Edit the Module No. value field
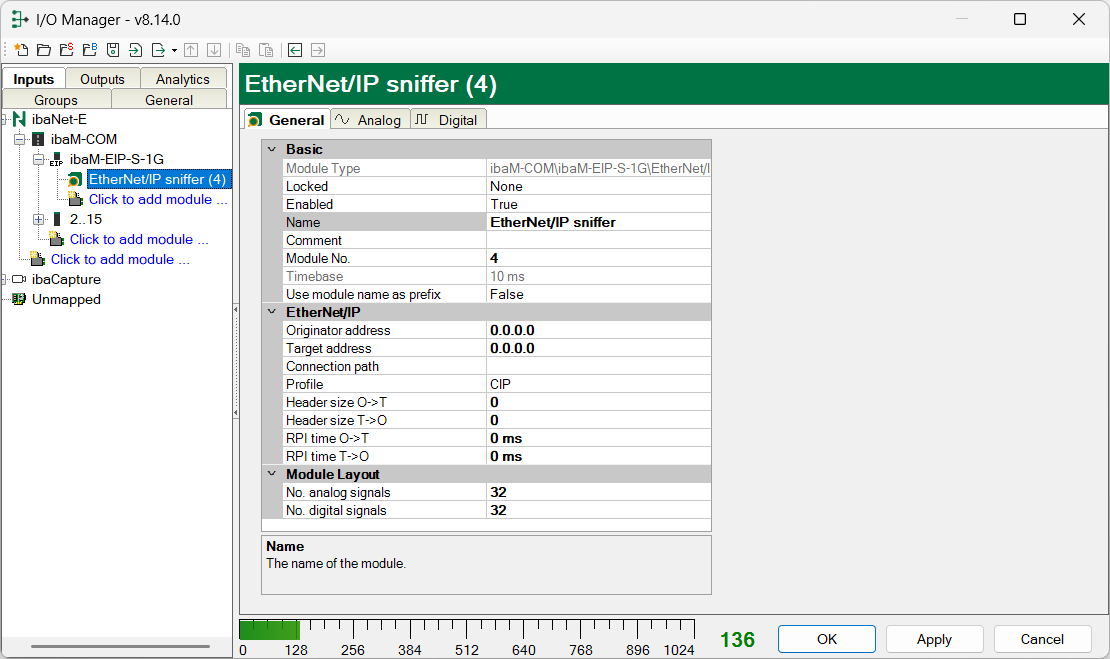Screen dimensions: 1110x659 [598, 258]
